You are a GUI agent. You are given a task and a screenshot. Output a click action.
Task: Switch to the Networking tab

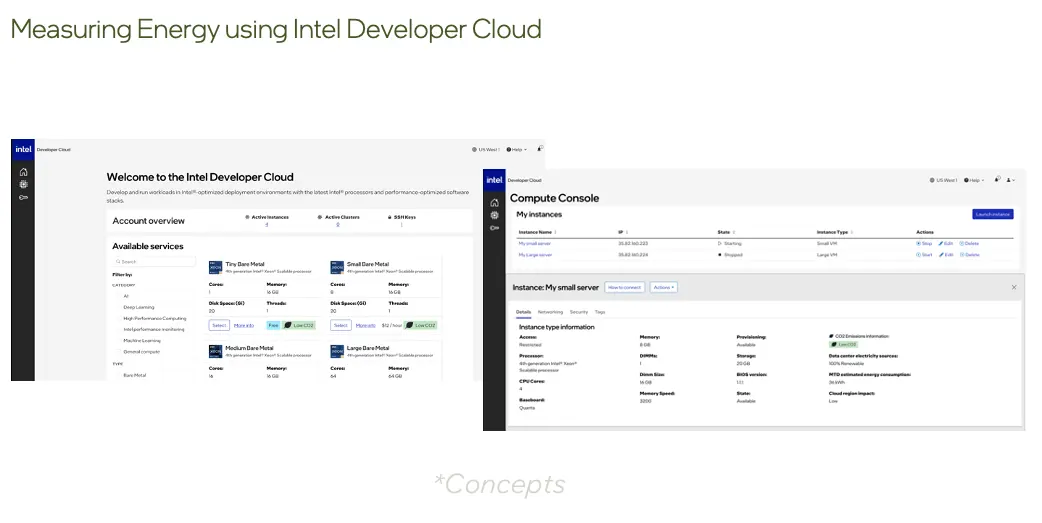click(550, 312)
